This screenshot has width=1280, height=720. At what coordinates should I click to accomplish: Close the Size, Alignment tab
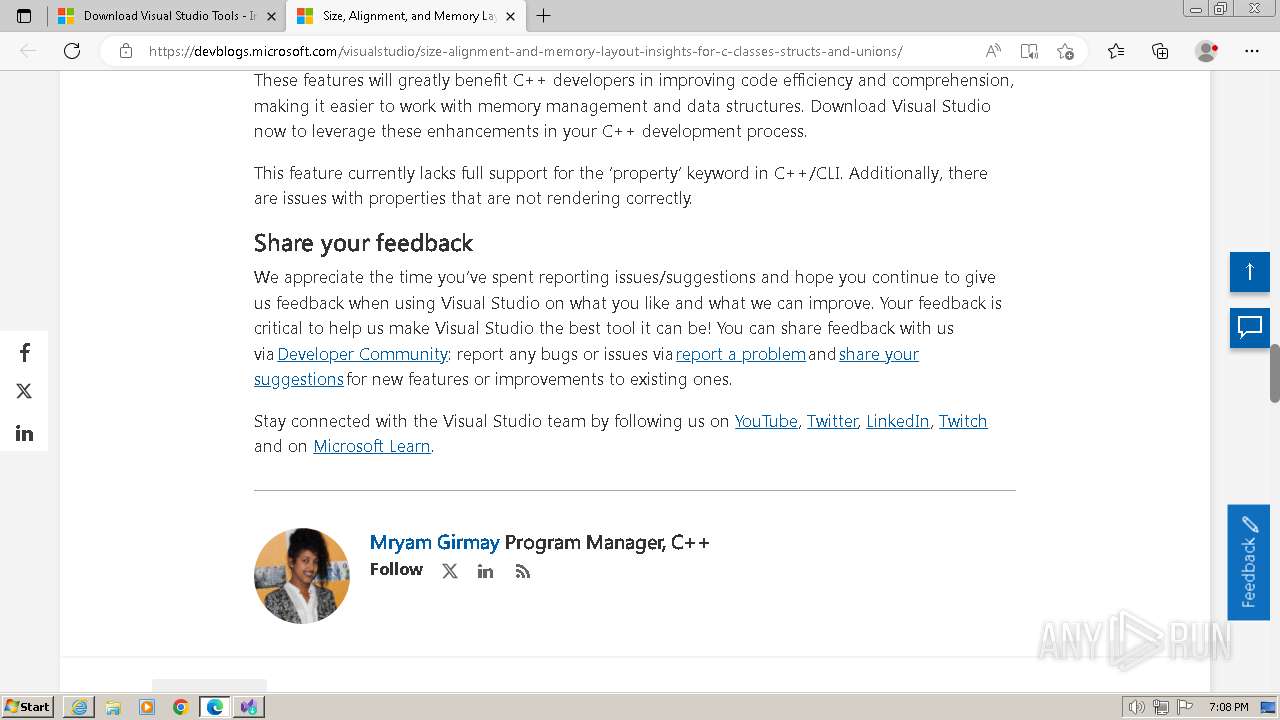tap(511, 16)
